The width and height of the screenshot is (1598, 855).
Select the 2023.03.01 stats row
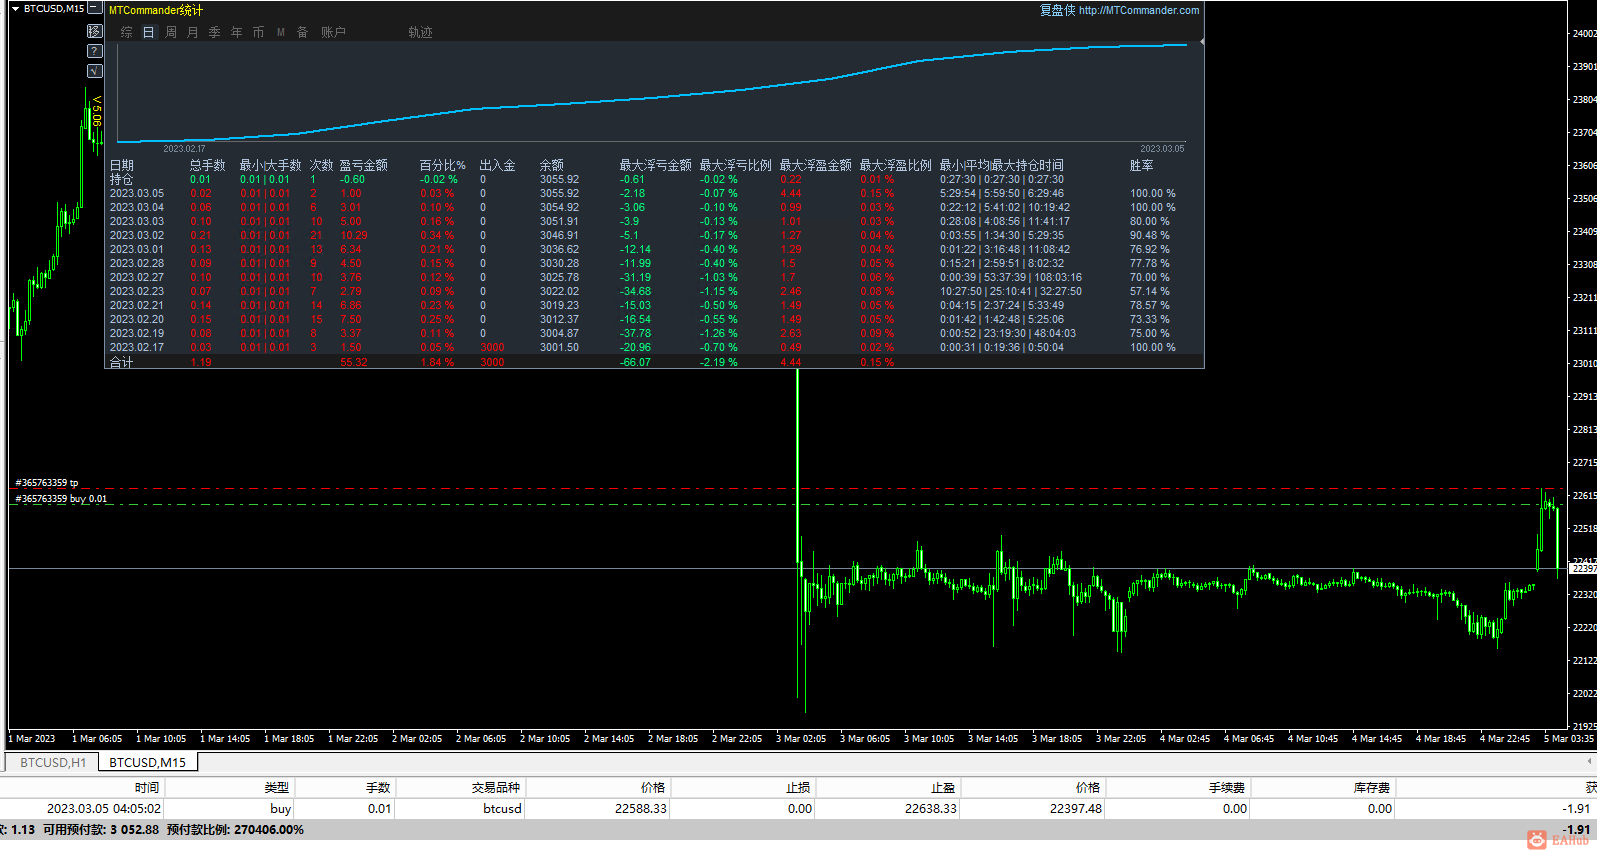(654, 249)
